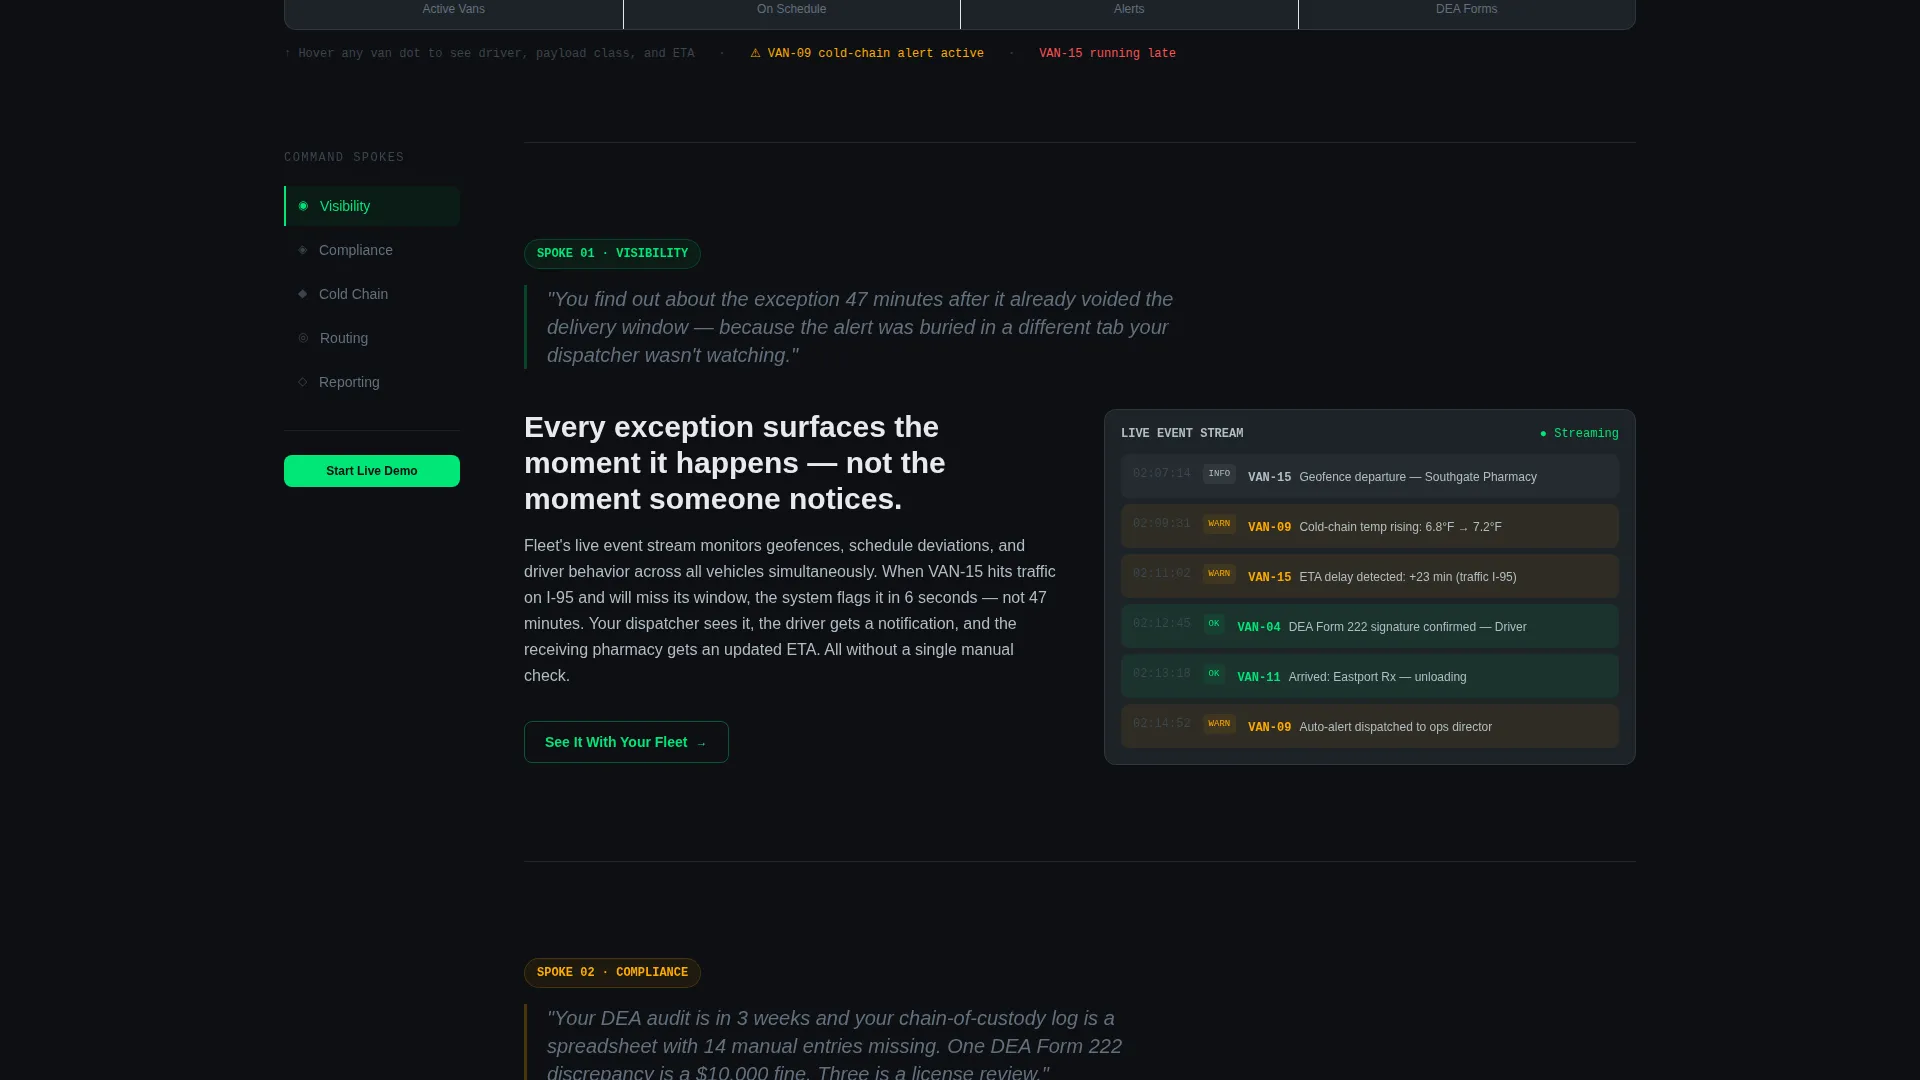Click the Visibility spoke circle icon

303,206
